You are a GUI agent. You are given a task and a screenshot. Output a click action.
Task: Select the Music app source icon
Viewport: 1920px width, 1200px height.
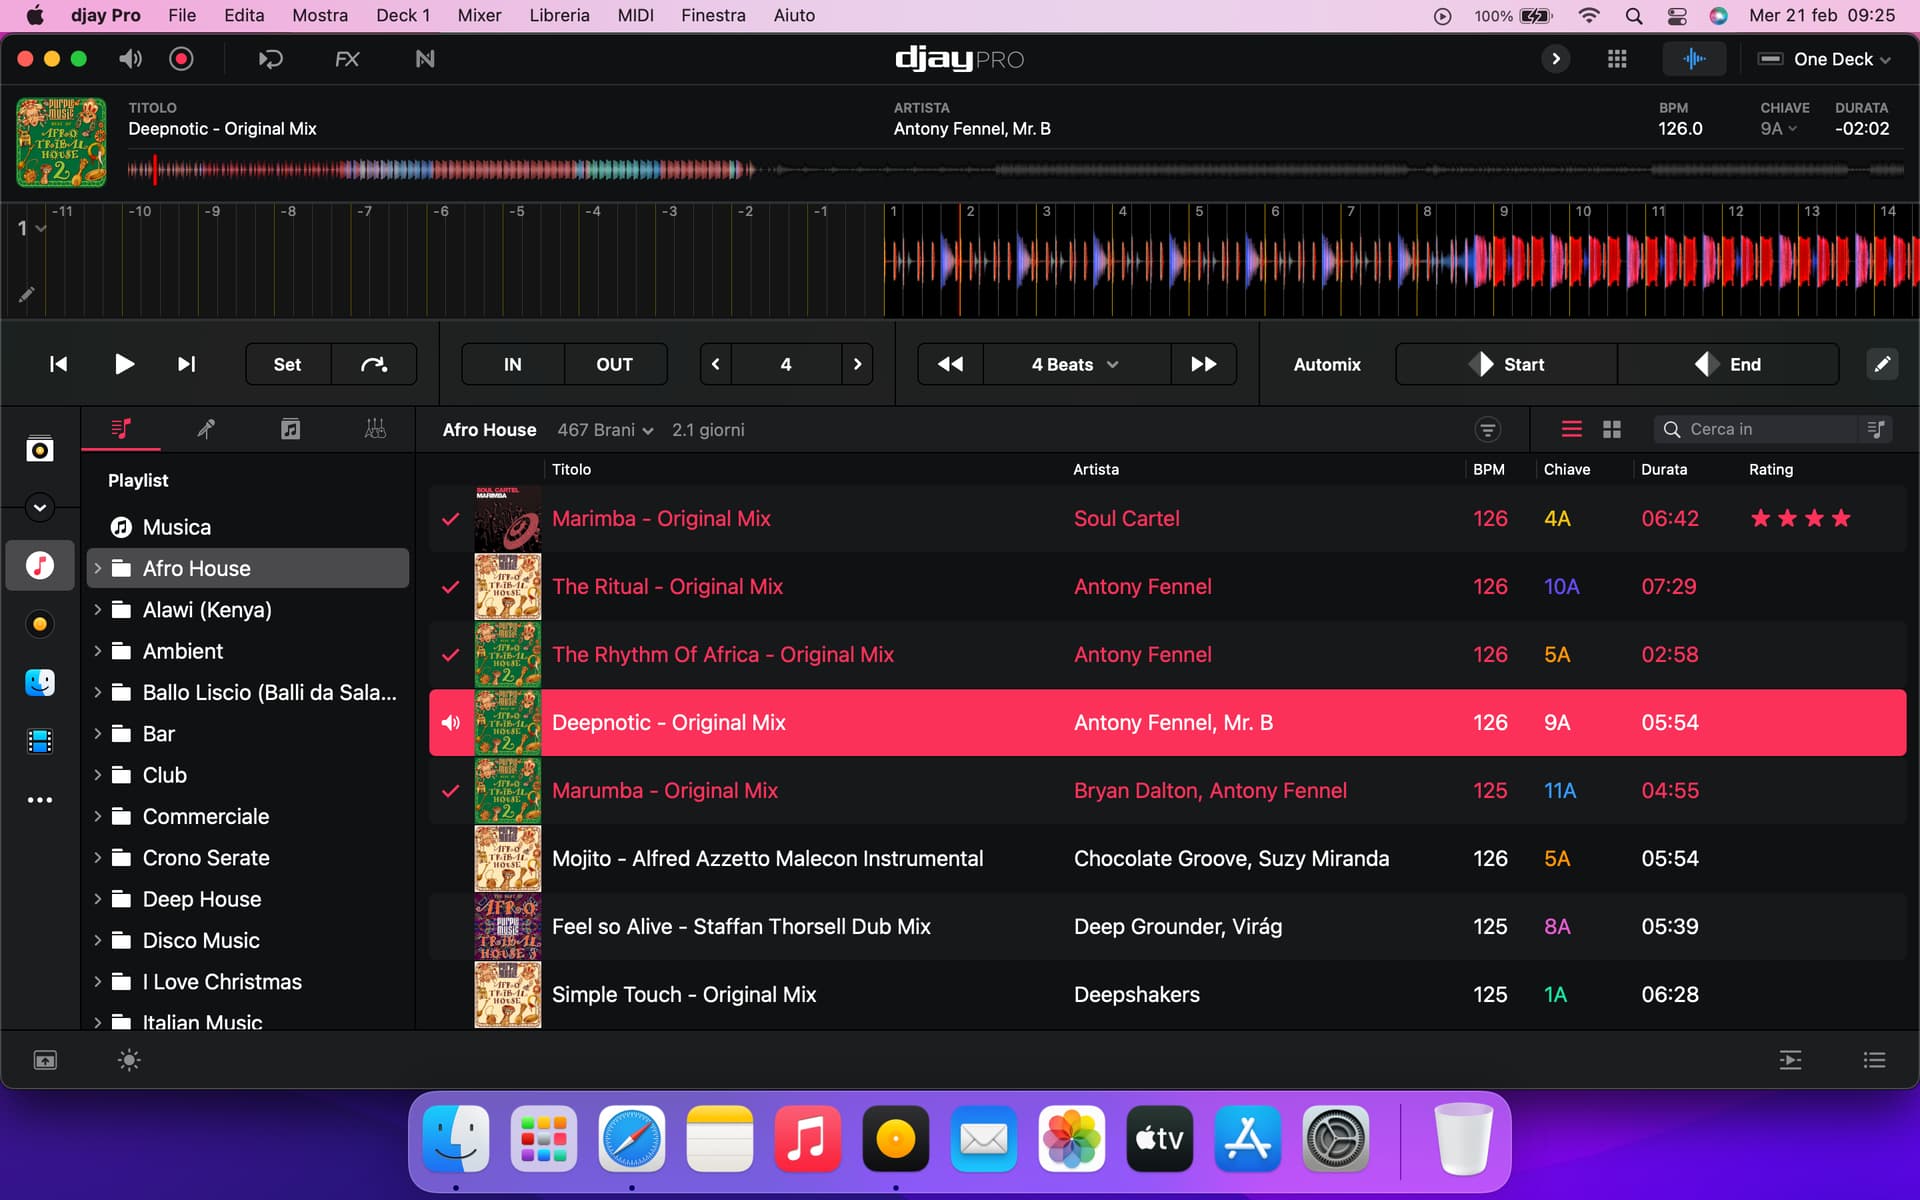40,566
